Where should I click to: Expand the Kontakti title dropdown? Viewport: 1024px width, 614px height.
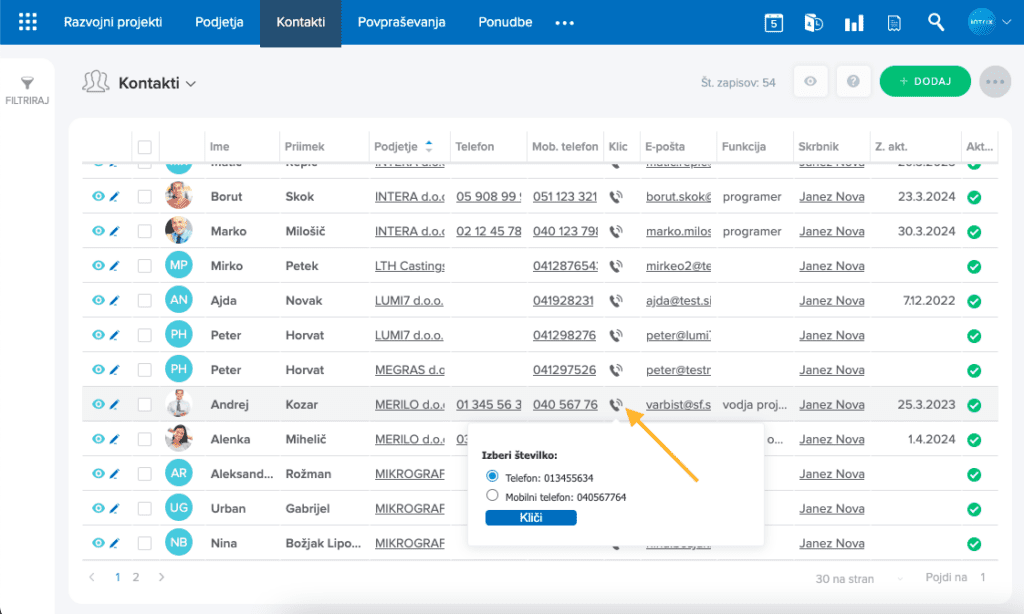(191, 83)
